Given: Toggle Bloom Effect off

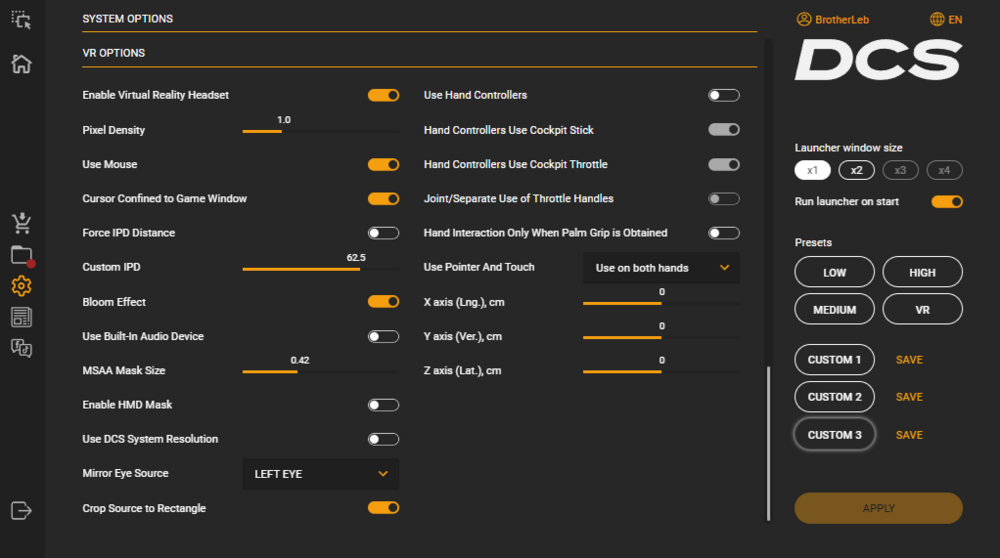Looking at the screenshot, I should coord(383,301).
